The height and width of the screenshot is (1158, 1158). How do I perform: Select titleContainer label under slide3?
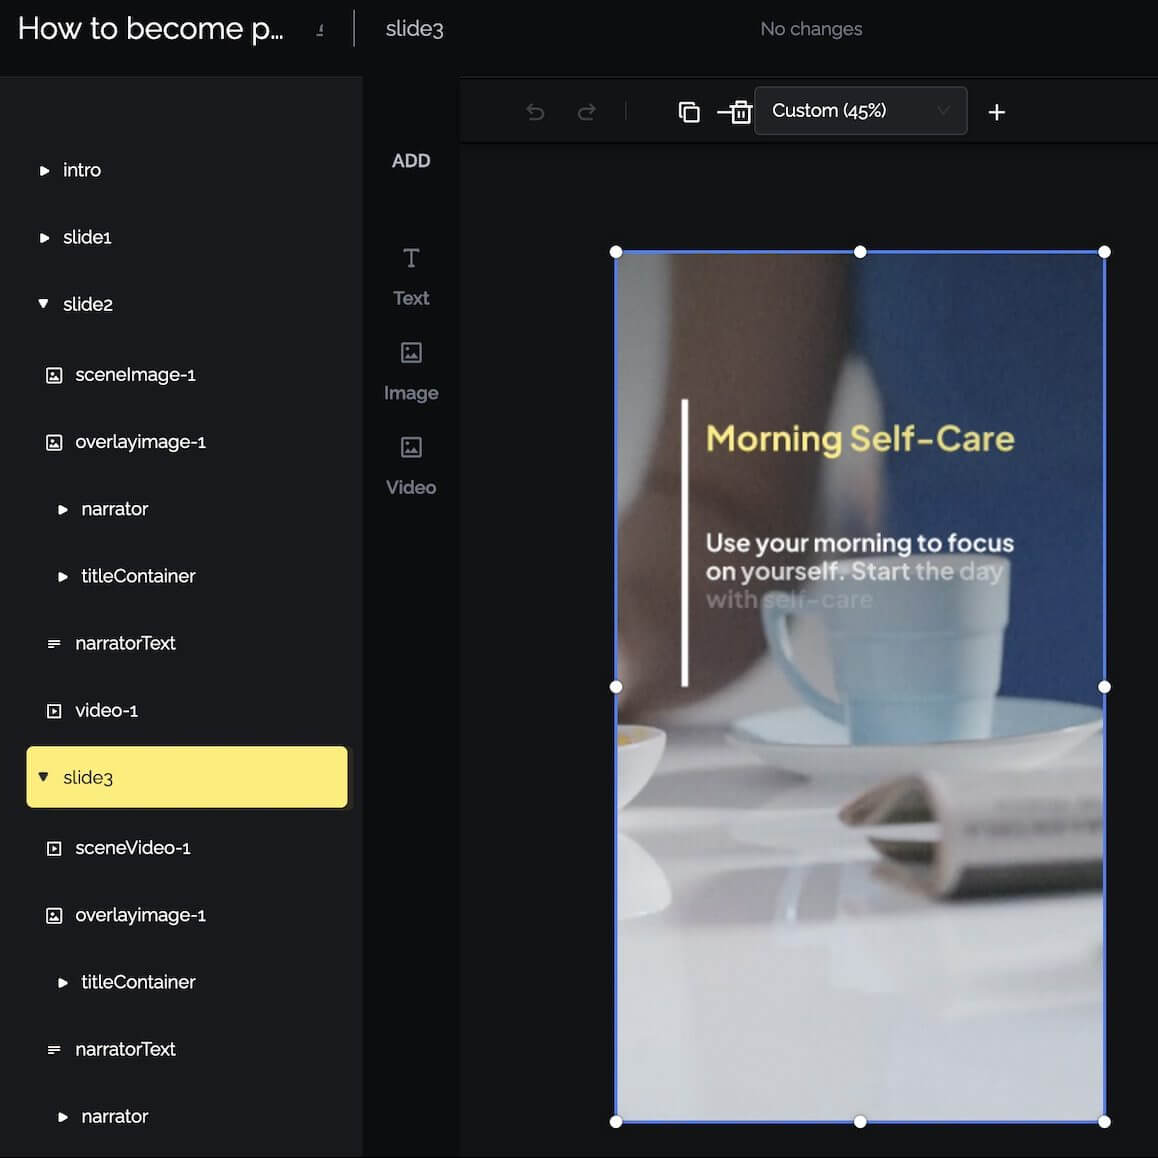(x=138, y=982)
